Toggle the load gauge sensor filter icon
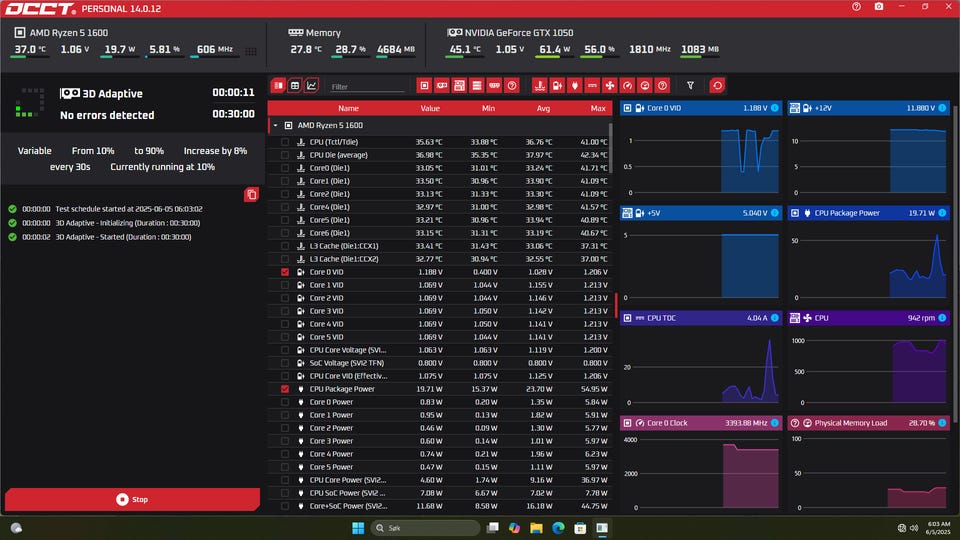 click(645, 86)
